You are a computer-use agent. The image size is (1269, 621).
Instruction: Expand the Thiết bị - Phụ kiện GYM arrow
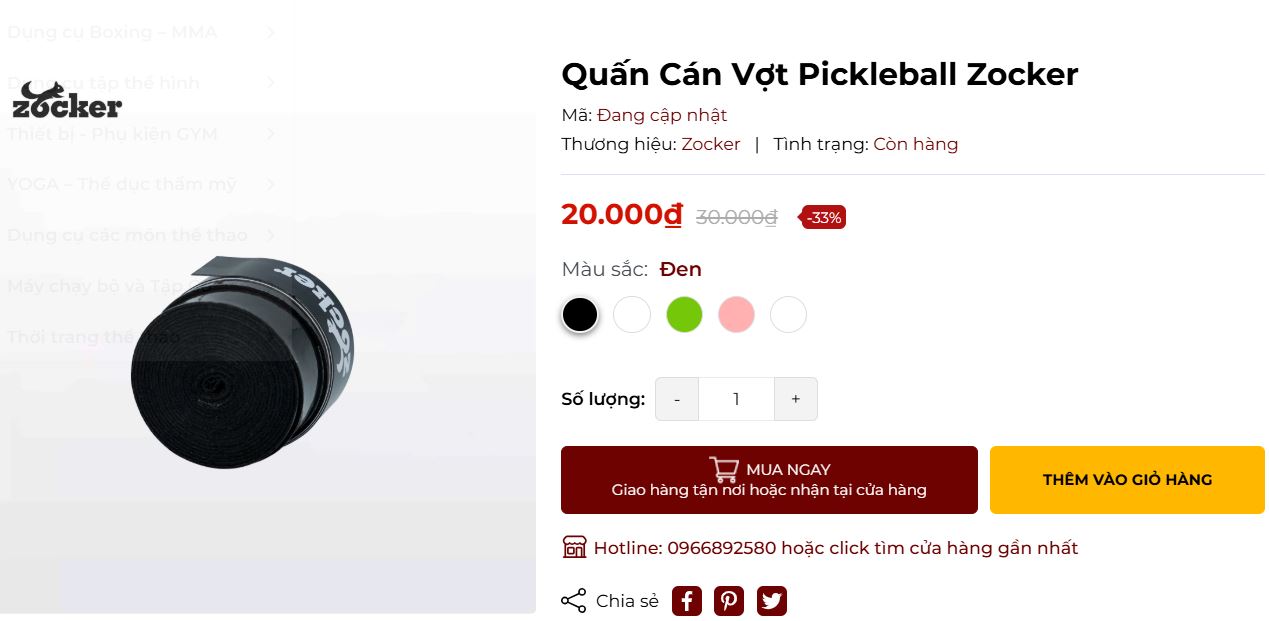tap(271, 134)
